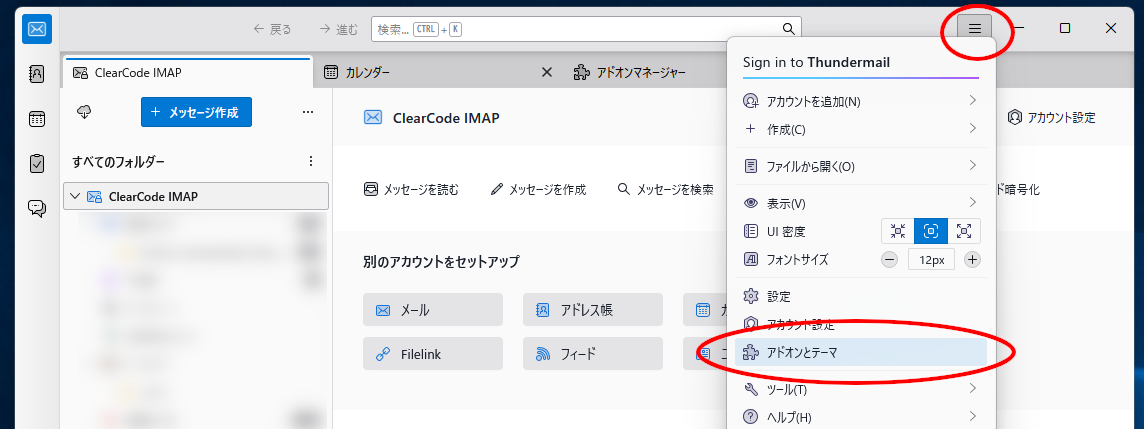
Task: Expand 作成(C) submenu
Action: 861,129
